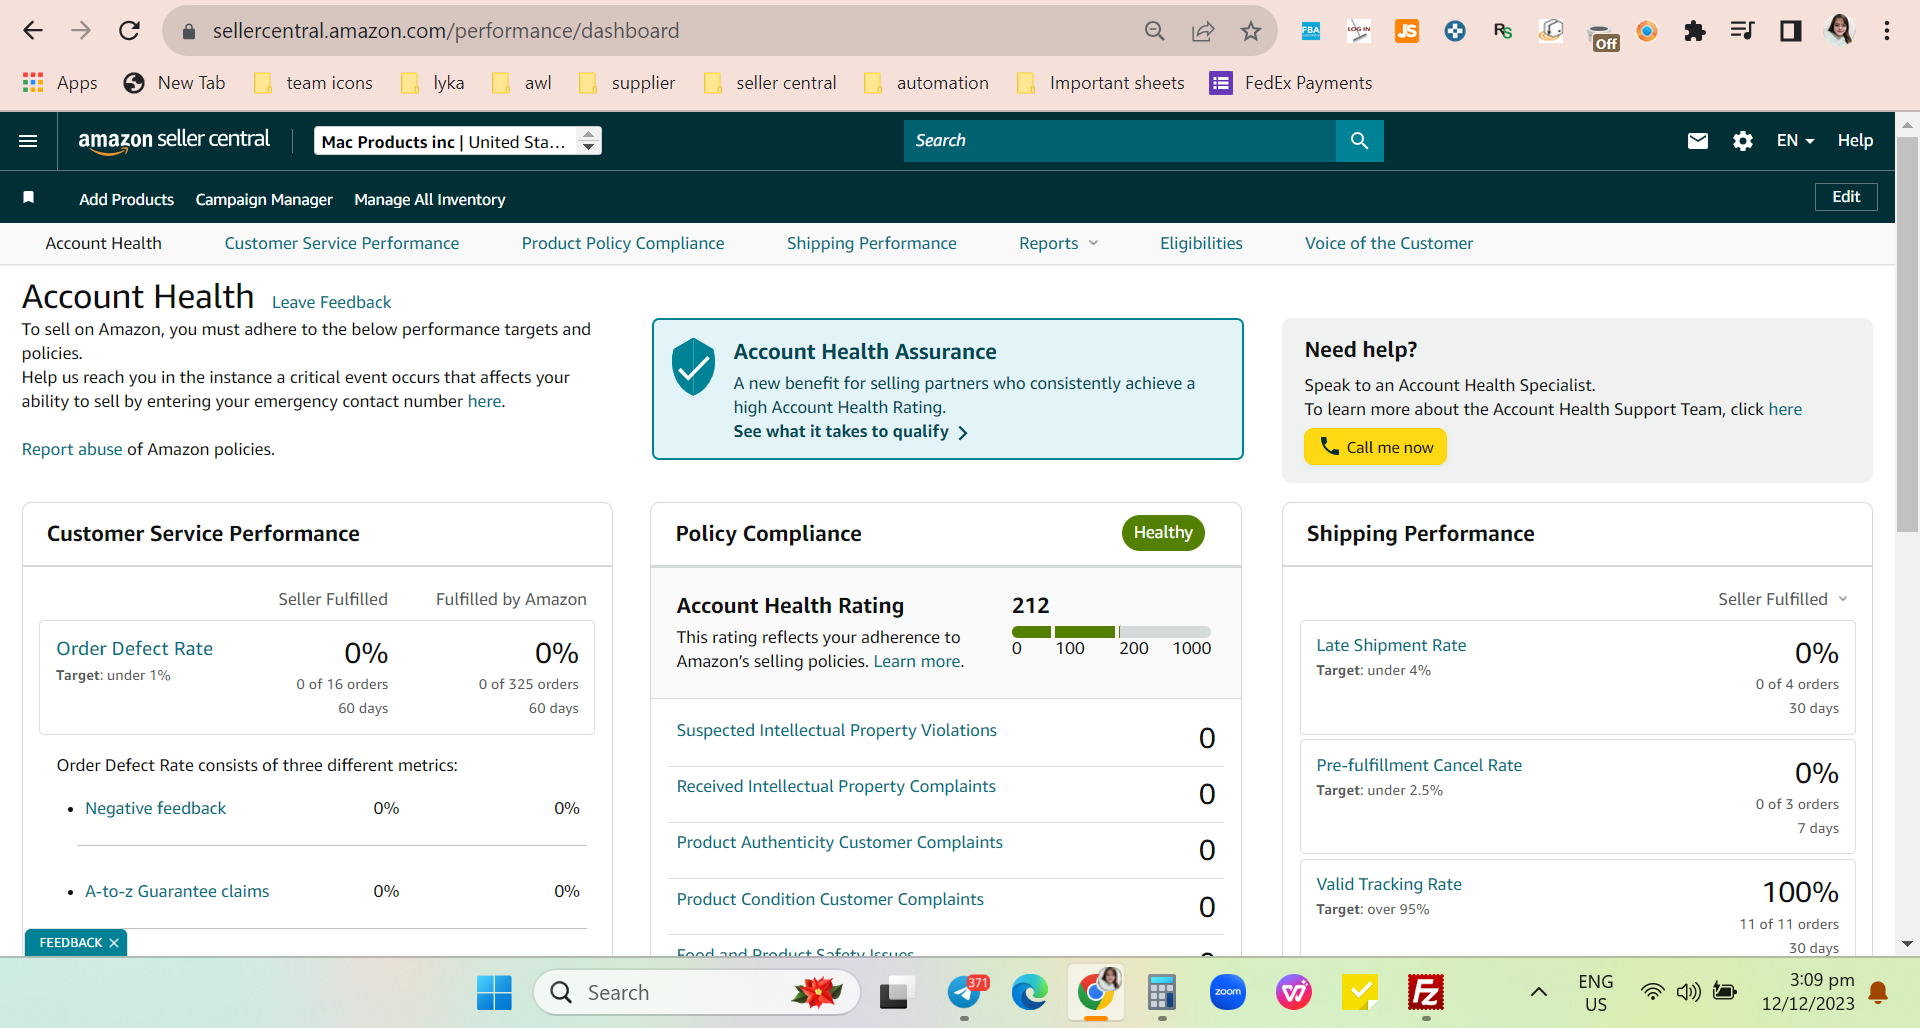Click the Call me now button
Screen dimensions: 1920x1028
1375,447
